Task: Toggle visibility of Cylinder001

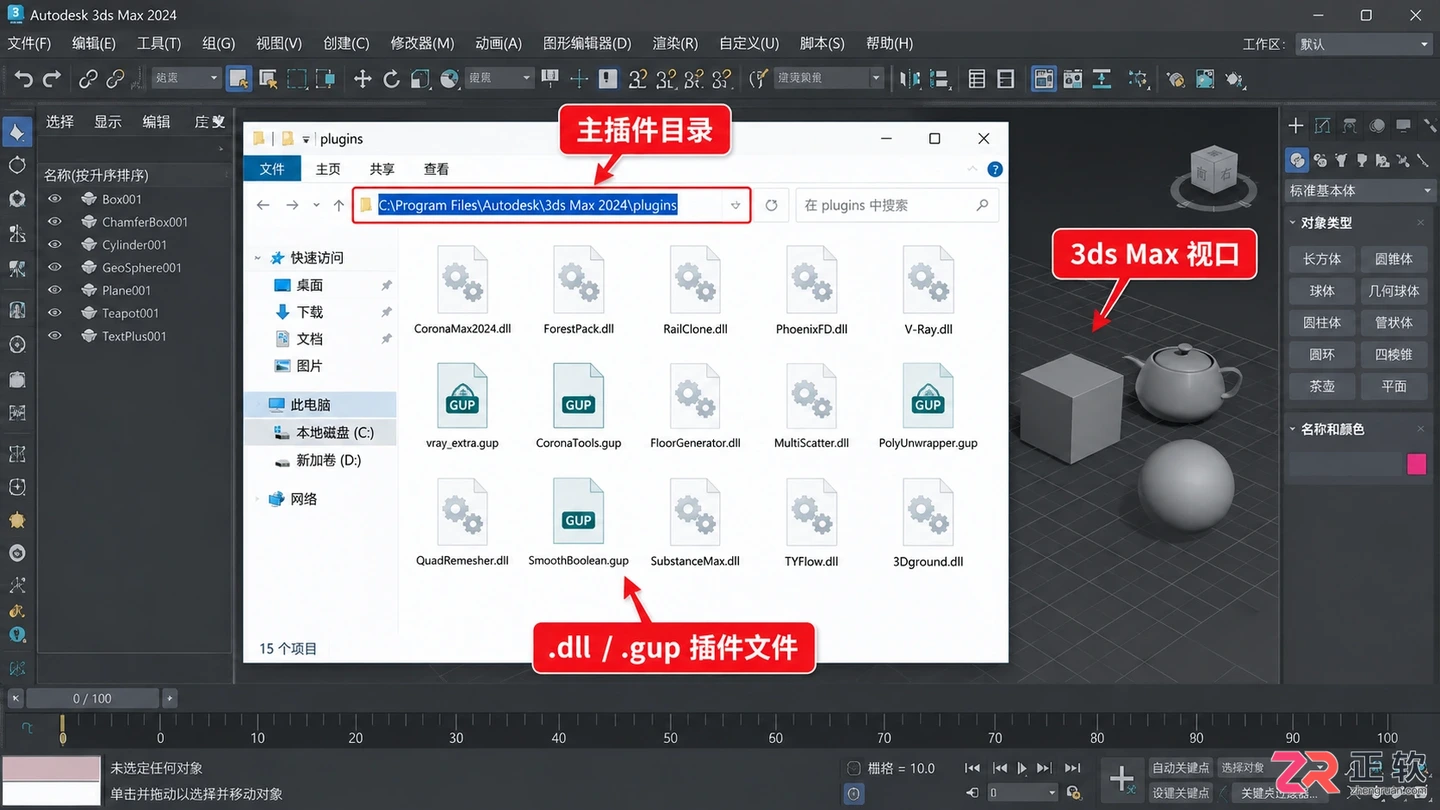Action: pyautogui.click(x=55, y=245)
